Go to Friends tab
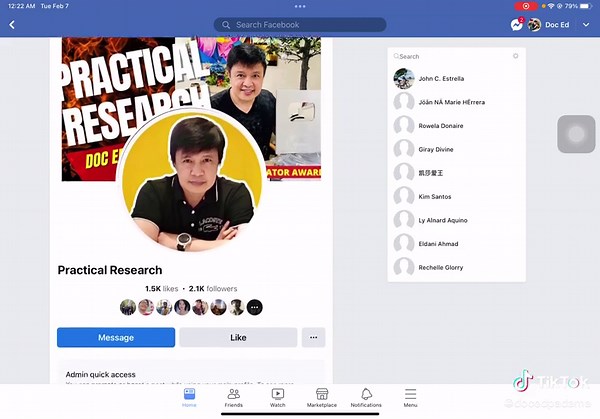 [233, 398]
